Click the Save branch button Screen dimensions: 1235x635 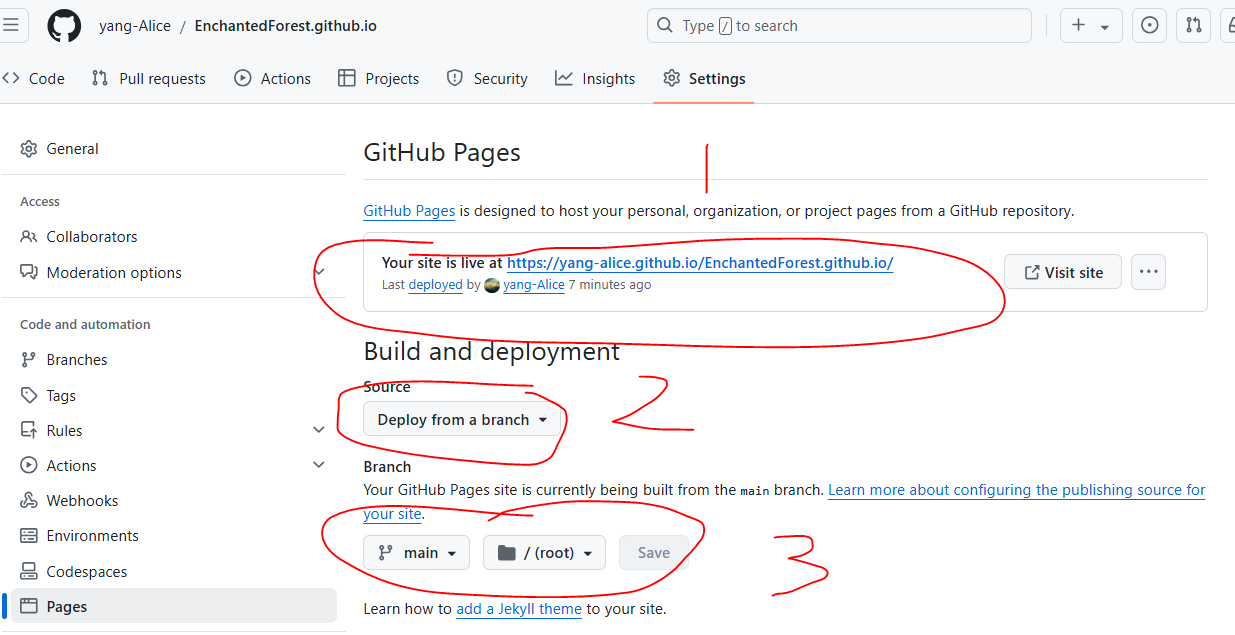(654, 553)
